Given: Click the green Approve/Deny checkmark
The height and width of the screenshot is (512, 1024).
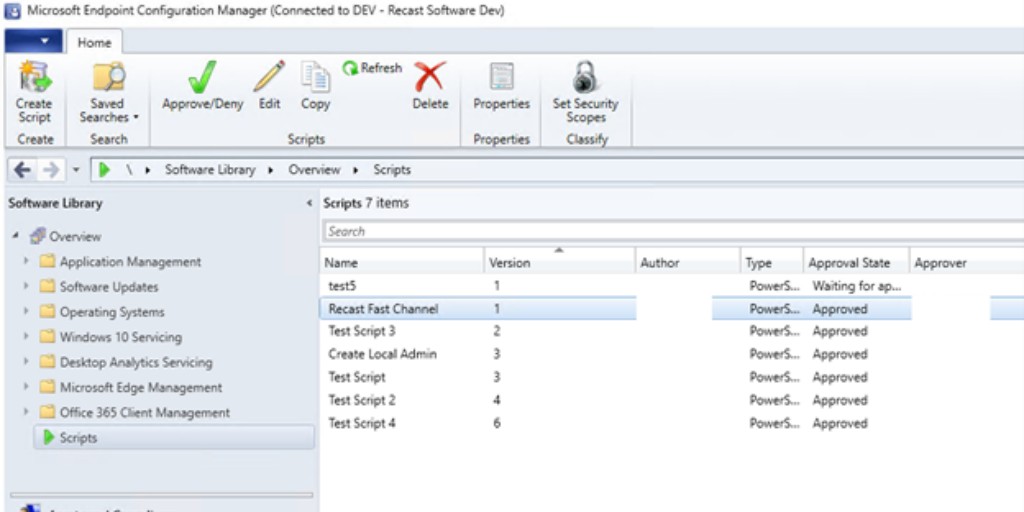Looking at the screenshot, I should (x=202, y=77).
